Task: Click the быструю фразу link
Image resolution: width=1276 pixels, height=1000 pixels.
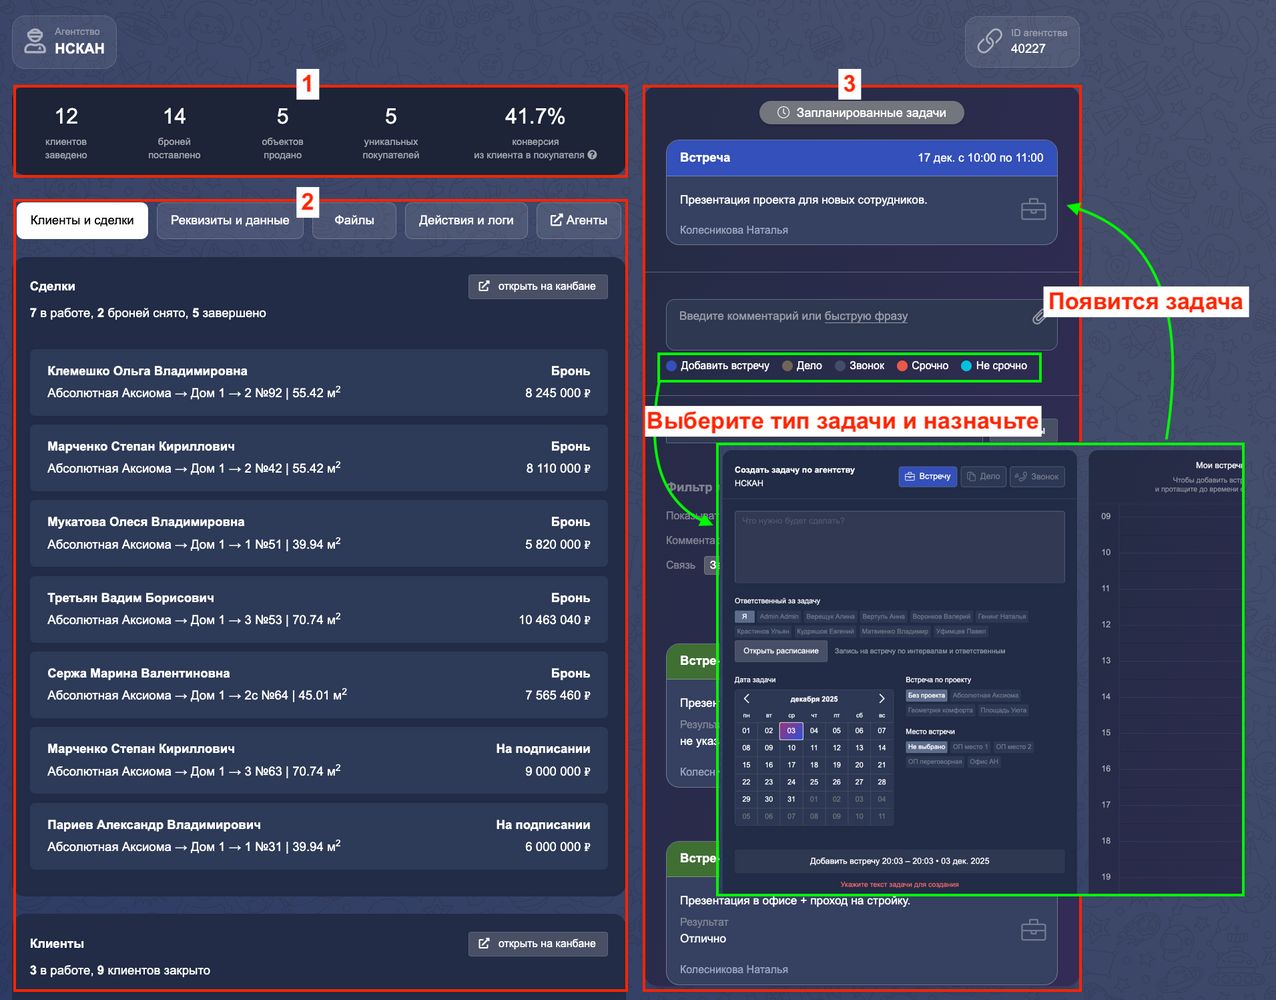Action: [866, 316]
